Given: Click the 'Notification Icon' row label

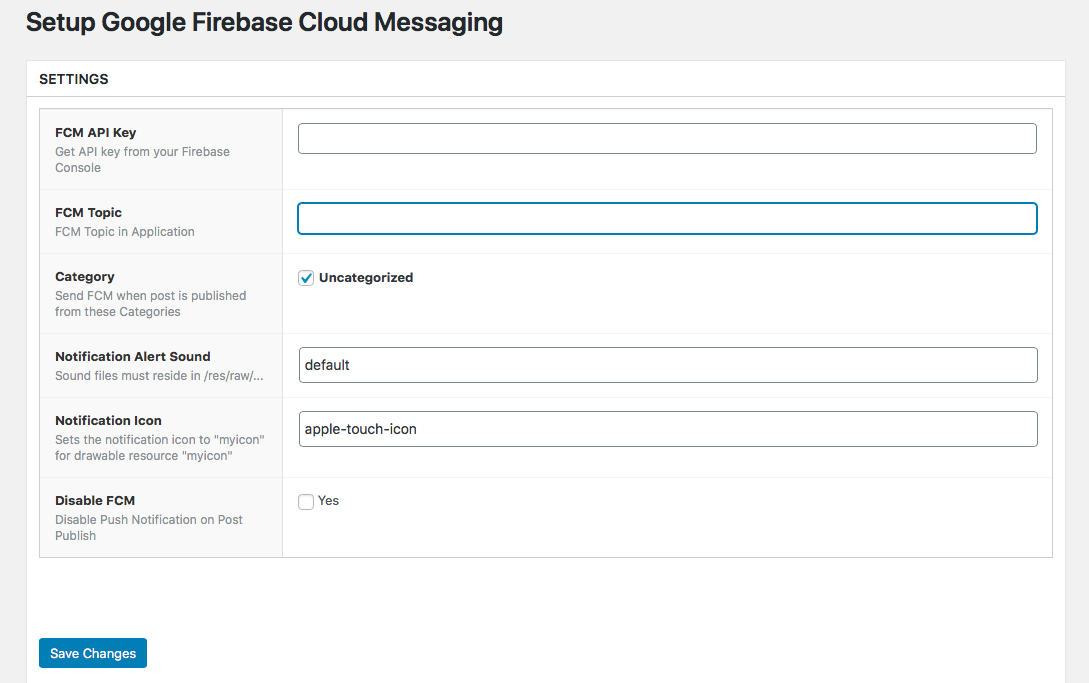Looking at the screenshot, I should pyautogui.click(x=108, y=420).
